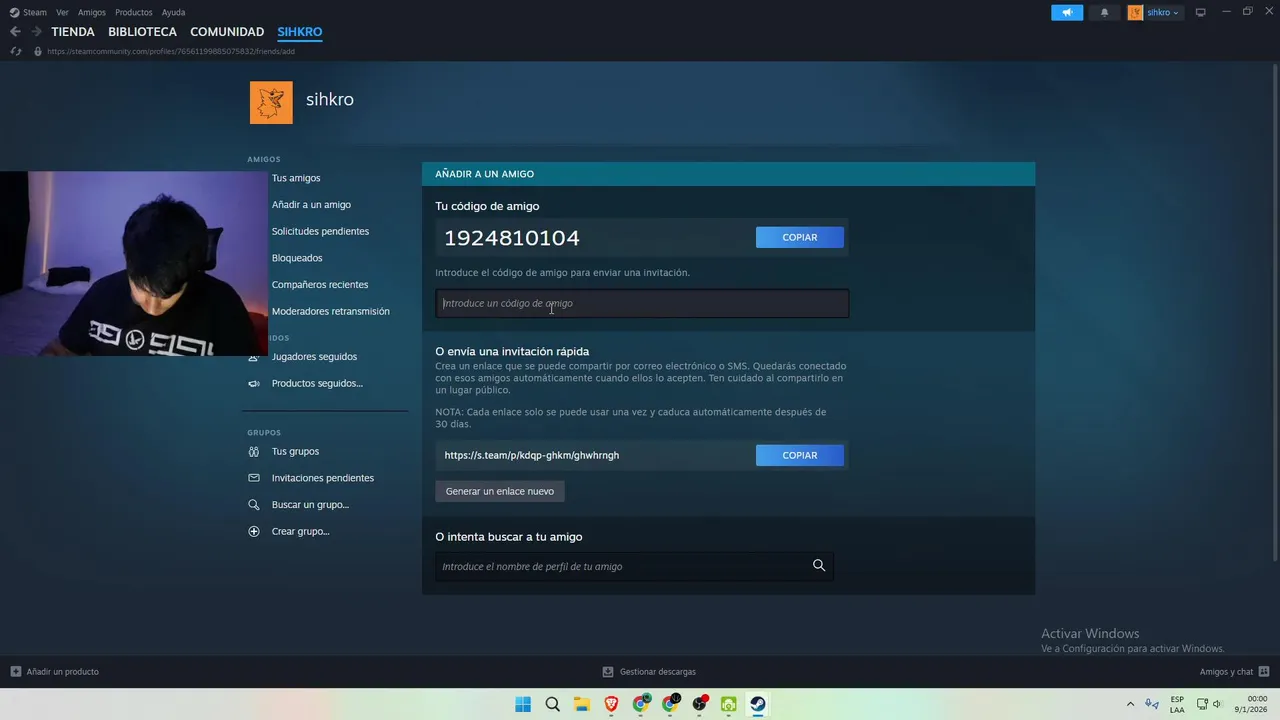Go to the TIENDA tab

(x=73, y=32)
